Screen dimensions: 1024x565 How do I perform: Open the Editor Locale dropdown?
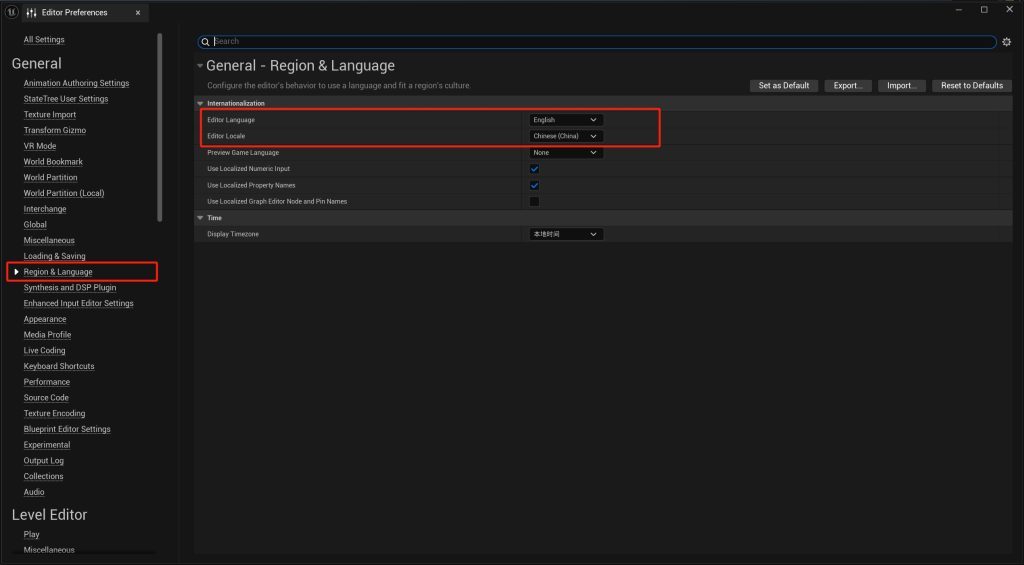(x=565, y=136)
